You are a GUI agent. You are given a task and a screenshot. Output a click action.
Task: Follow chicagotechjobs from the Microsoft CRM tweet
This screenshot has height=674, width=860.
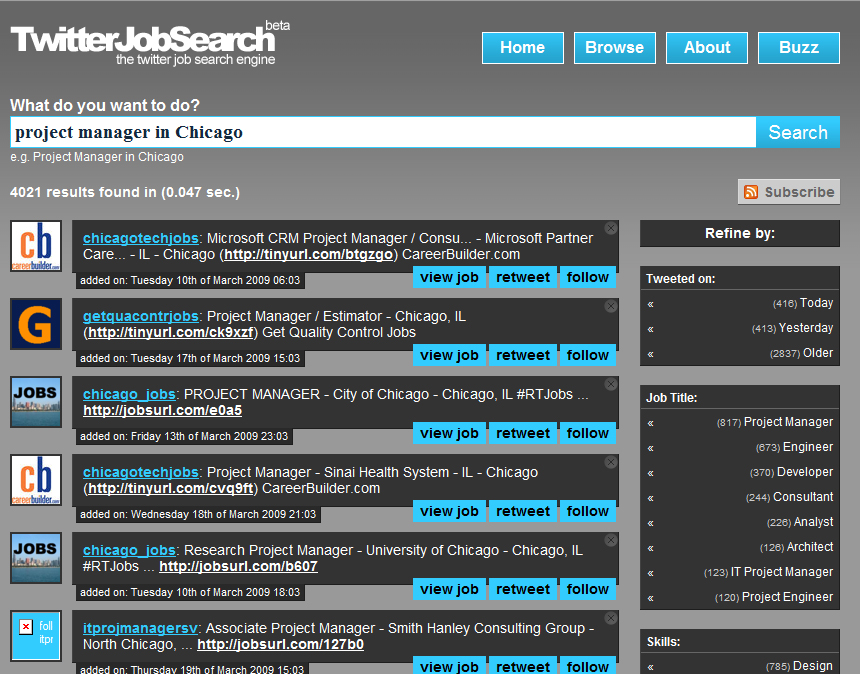588,277
